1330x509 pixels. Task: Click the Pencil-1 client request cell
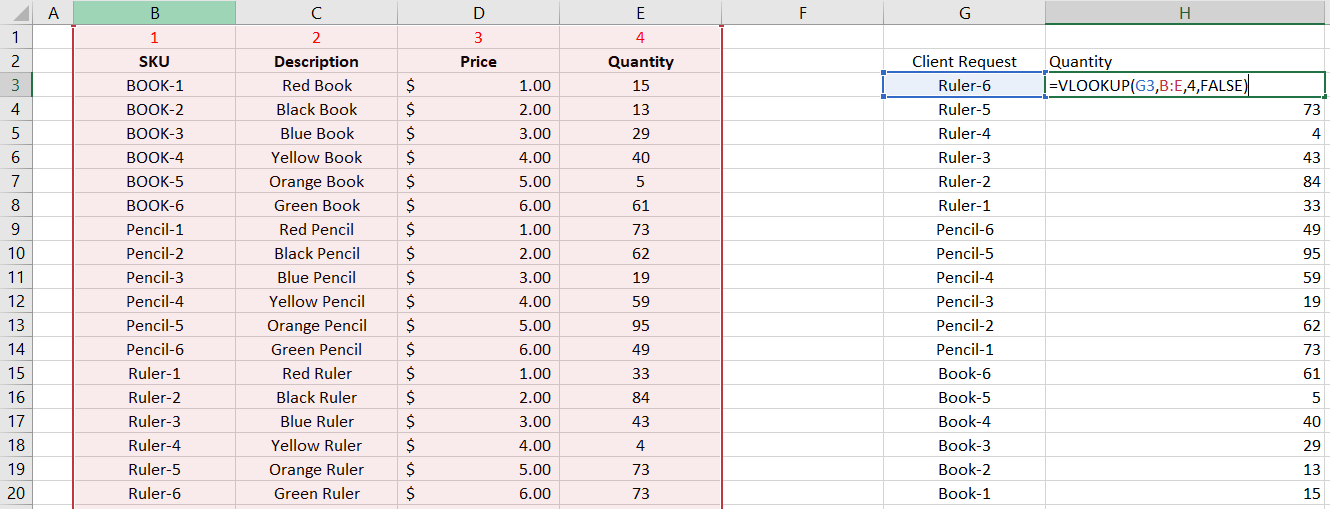[965, 350]
